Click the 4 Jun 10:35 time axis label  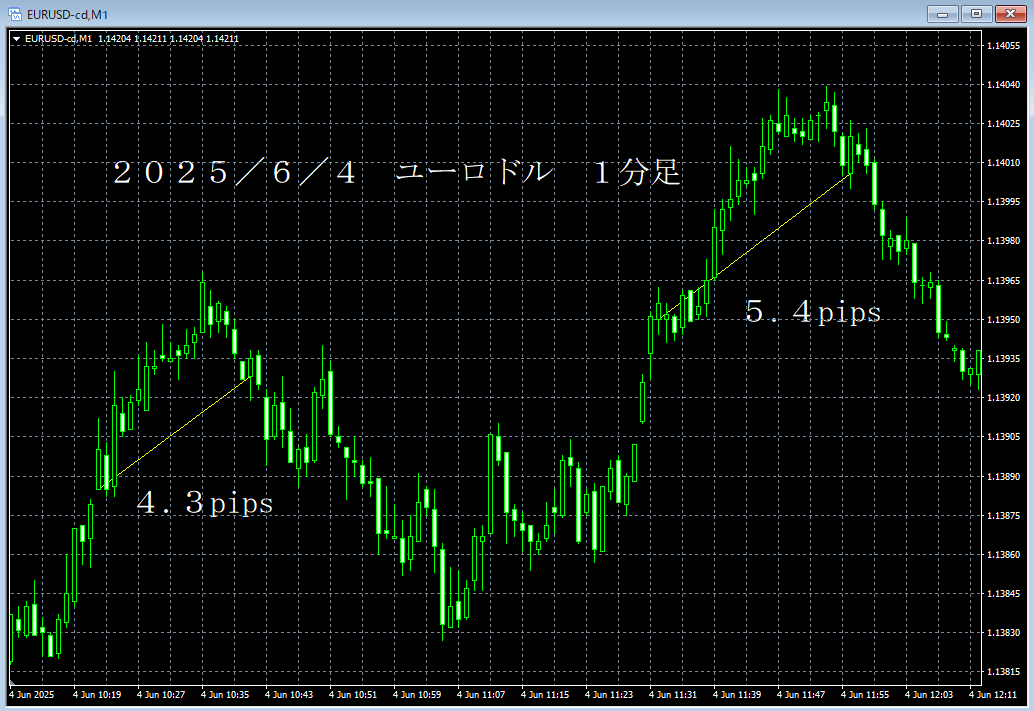[225, 695]
